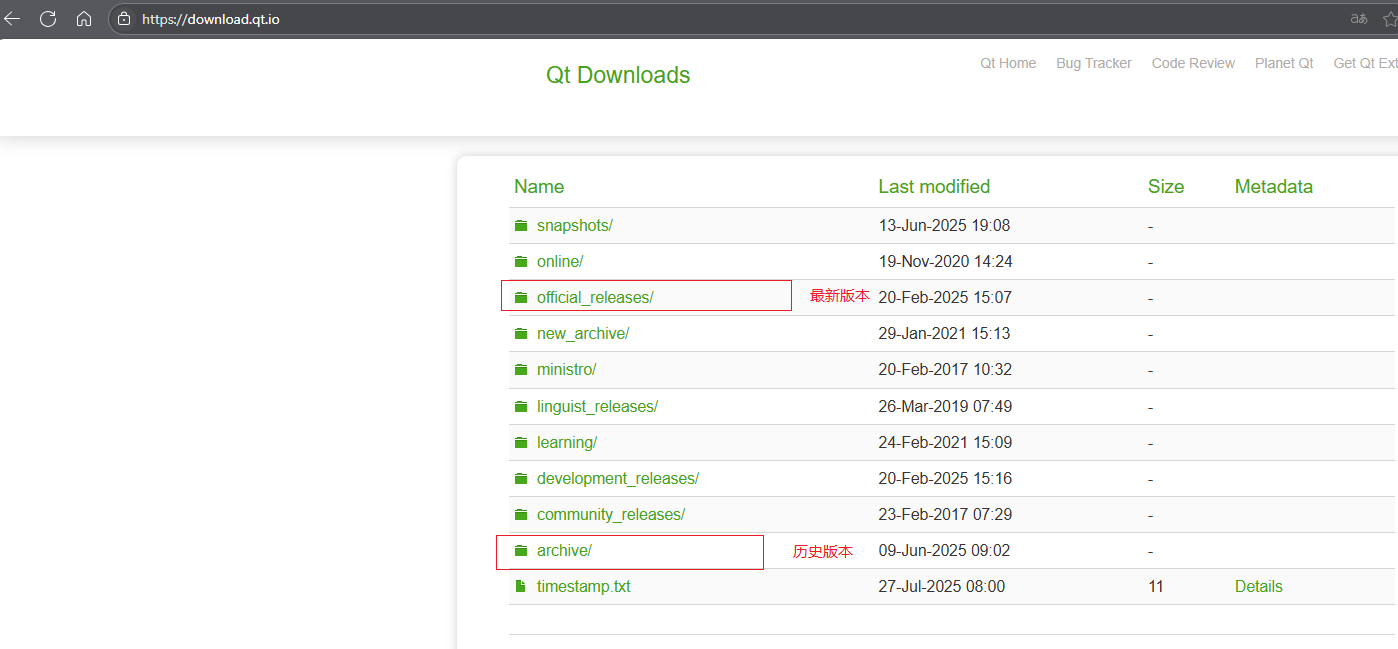Click the date 09-Jun-2025 09:02
1398x649 pixels.
[944, 551]
